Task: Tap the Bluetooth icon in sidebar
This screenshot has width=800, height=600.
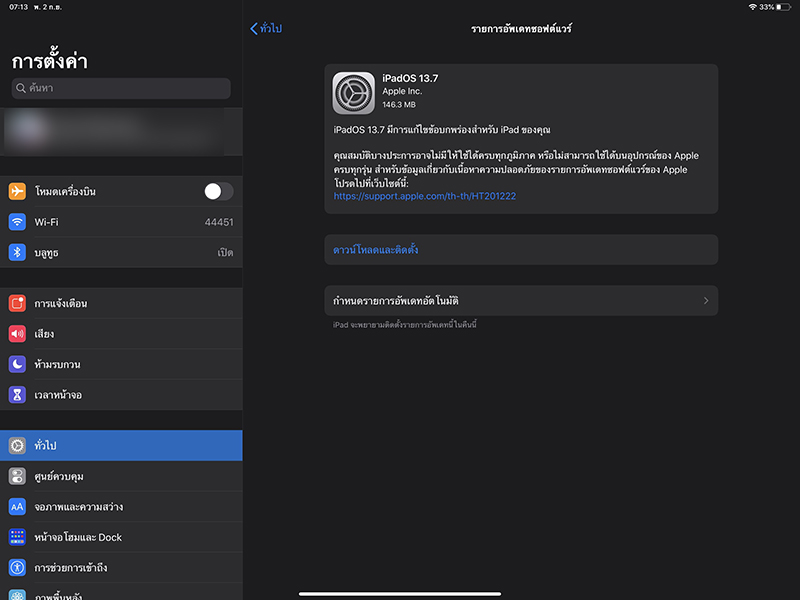Action: coord(17,253)
